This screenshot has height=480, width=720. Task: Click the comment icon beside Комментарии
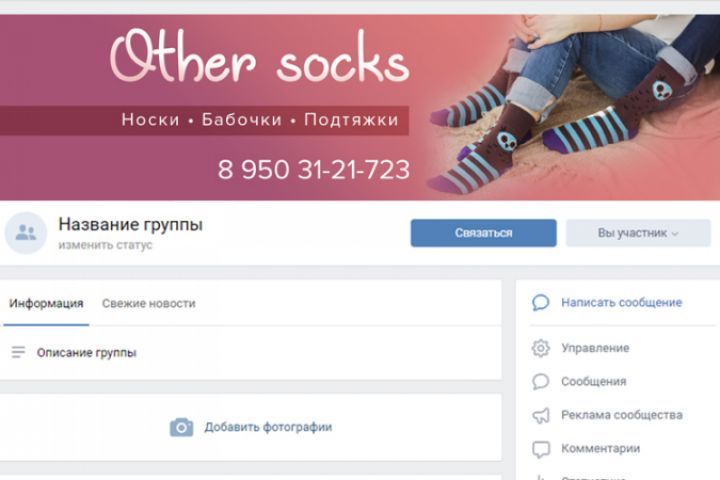(x=540, y=449)
